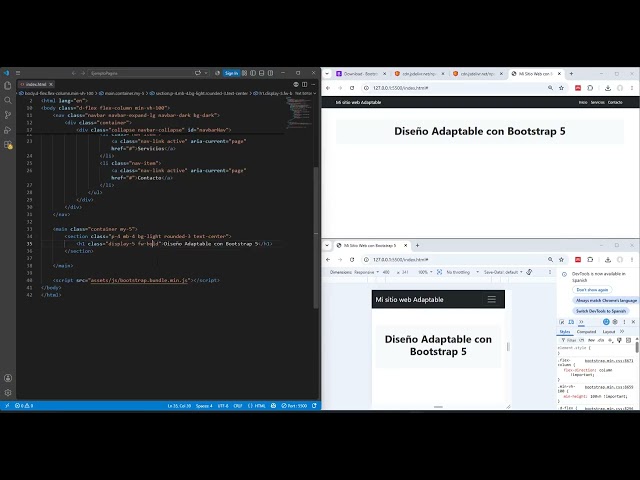
Task: Open the Source Control view in VS Code
Action: (8, 115)
